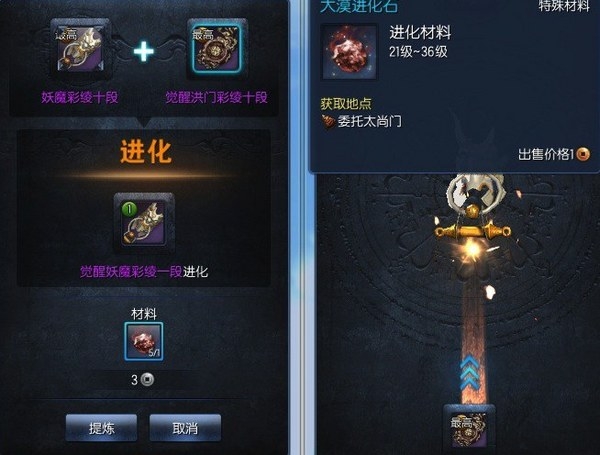600x455 pixels.
Task: Click the 委托太尚门 location text
Action: click(x=370, y=121)
